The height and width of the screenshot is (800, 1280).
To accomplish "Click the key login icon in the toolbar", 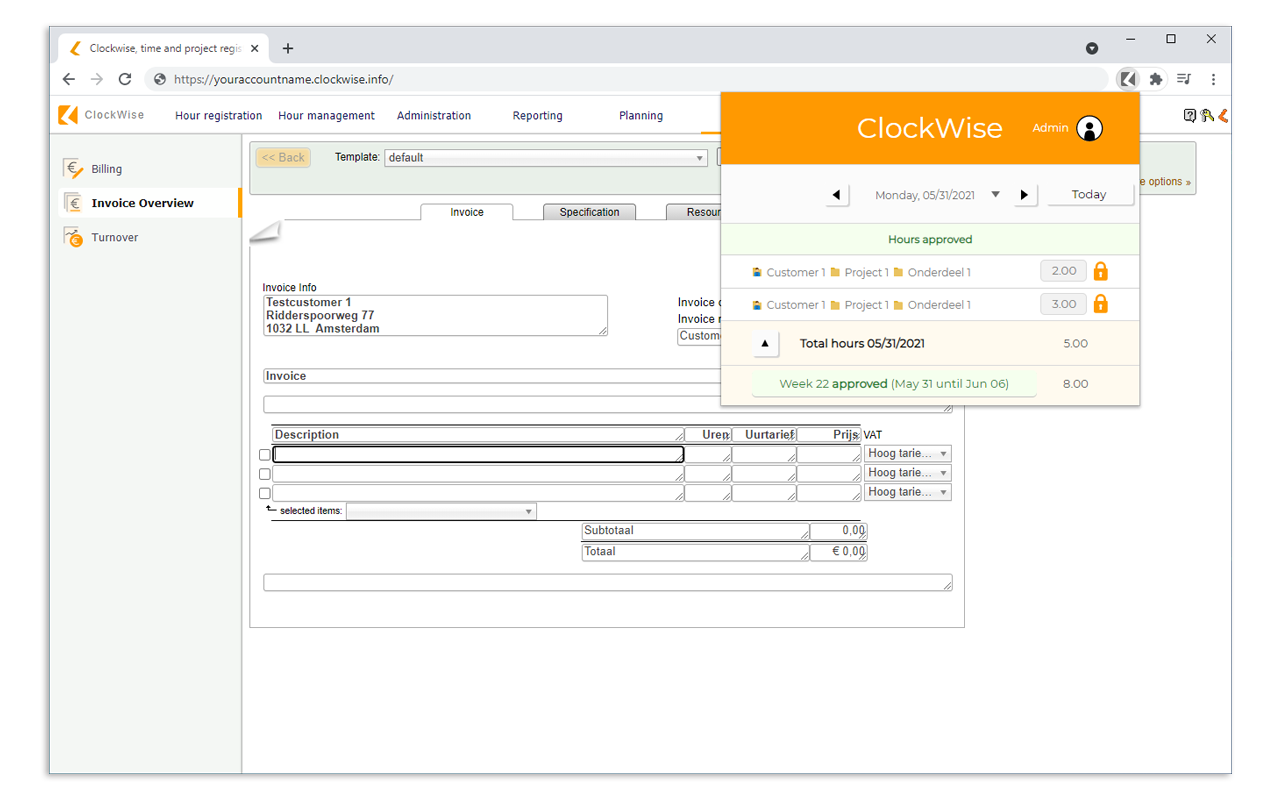I will click(x=1205, y=115).
